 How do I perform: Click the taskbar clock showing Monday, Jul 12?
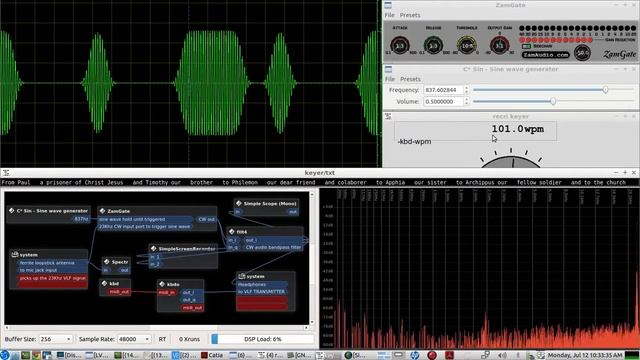pos(585,356)
